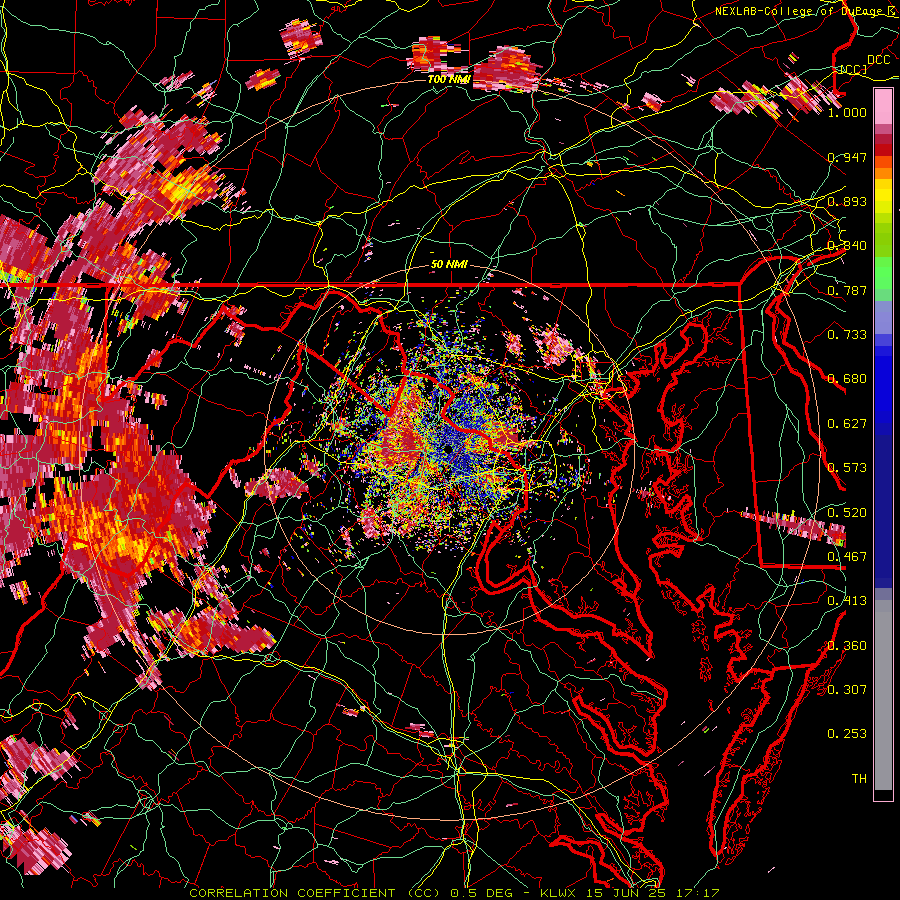Select the 0.520 scale value
This screenshot has width=900, height=900.
[847, 513]
